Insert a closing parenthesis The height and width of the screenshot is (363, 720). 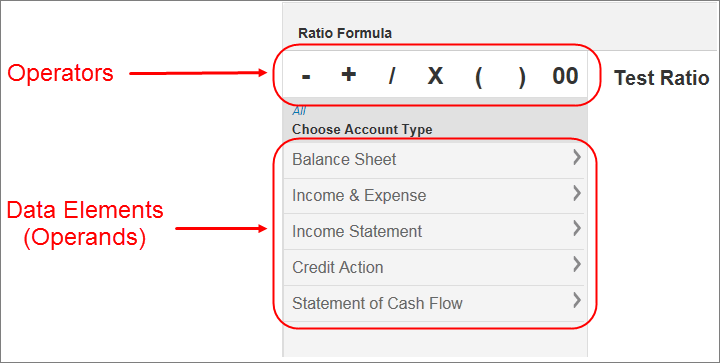pyautogui.click(x=521, y=77)
